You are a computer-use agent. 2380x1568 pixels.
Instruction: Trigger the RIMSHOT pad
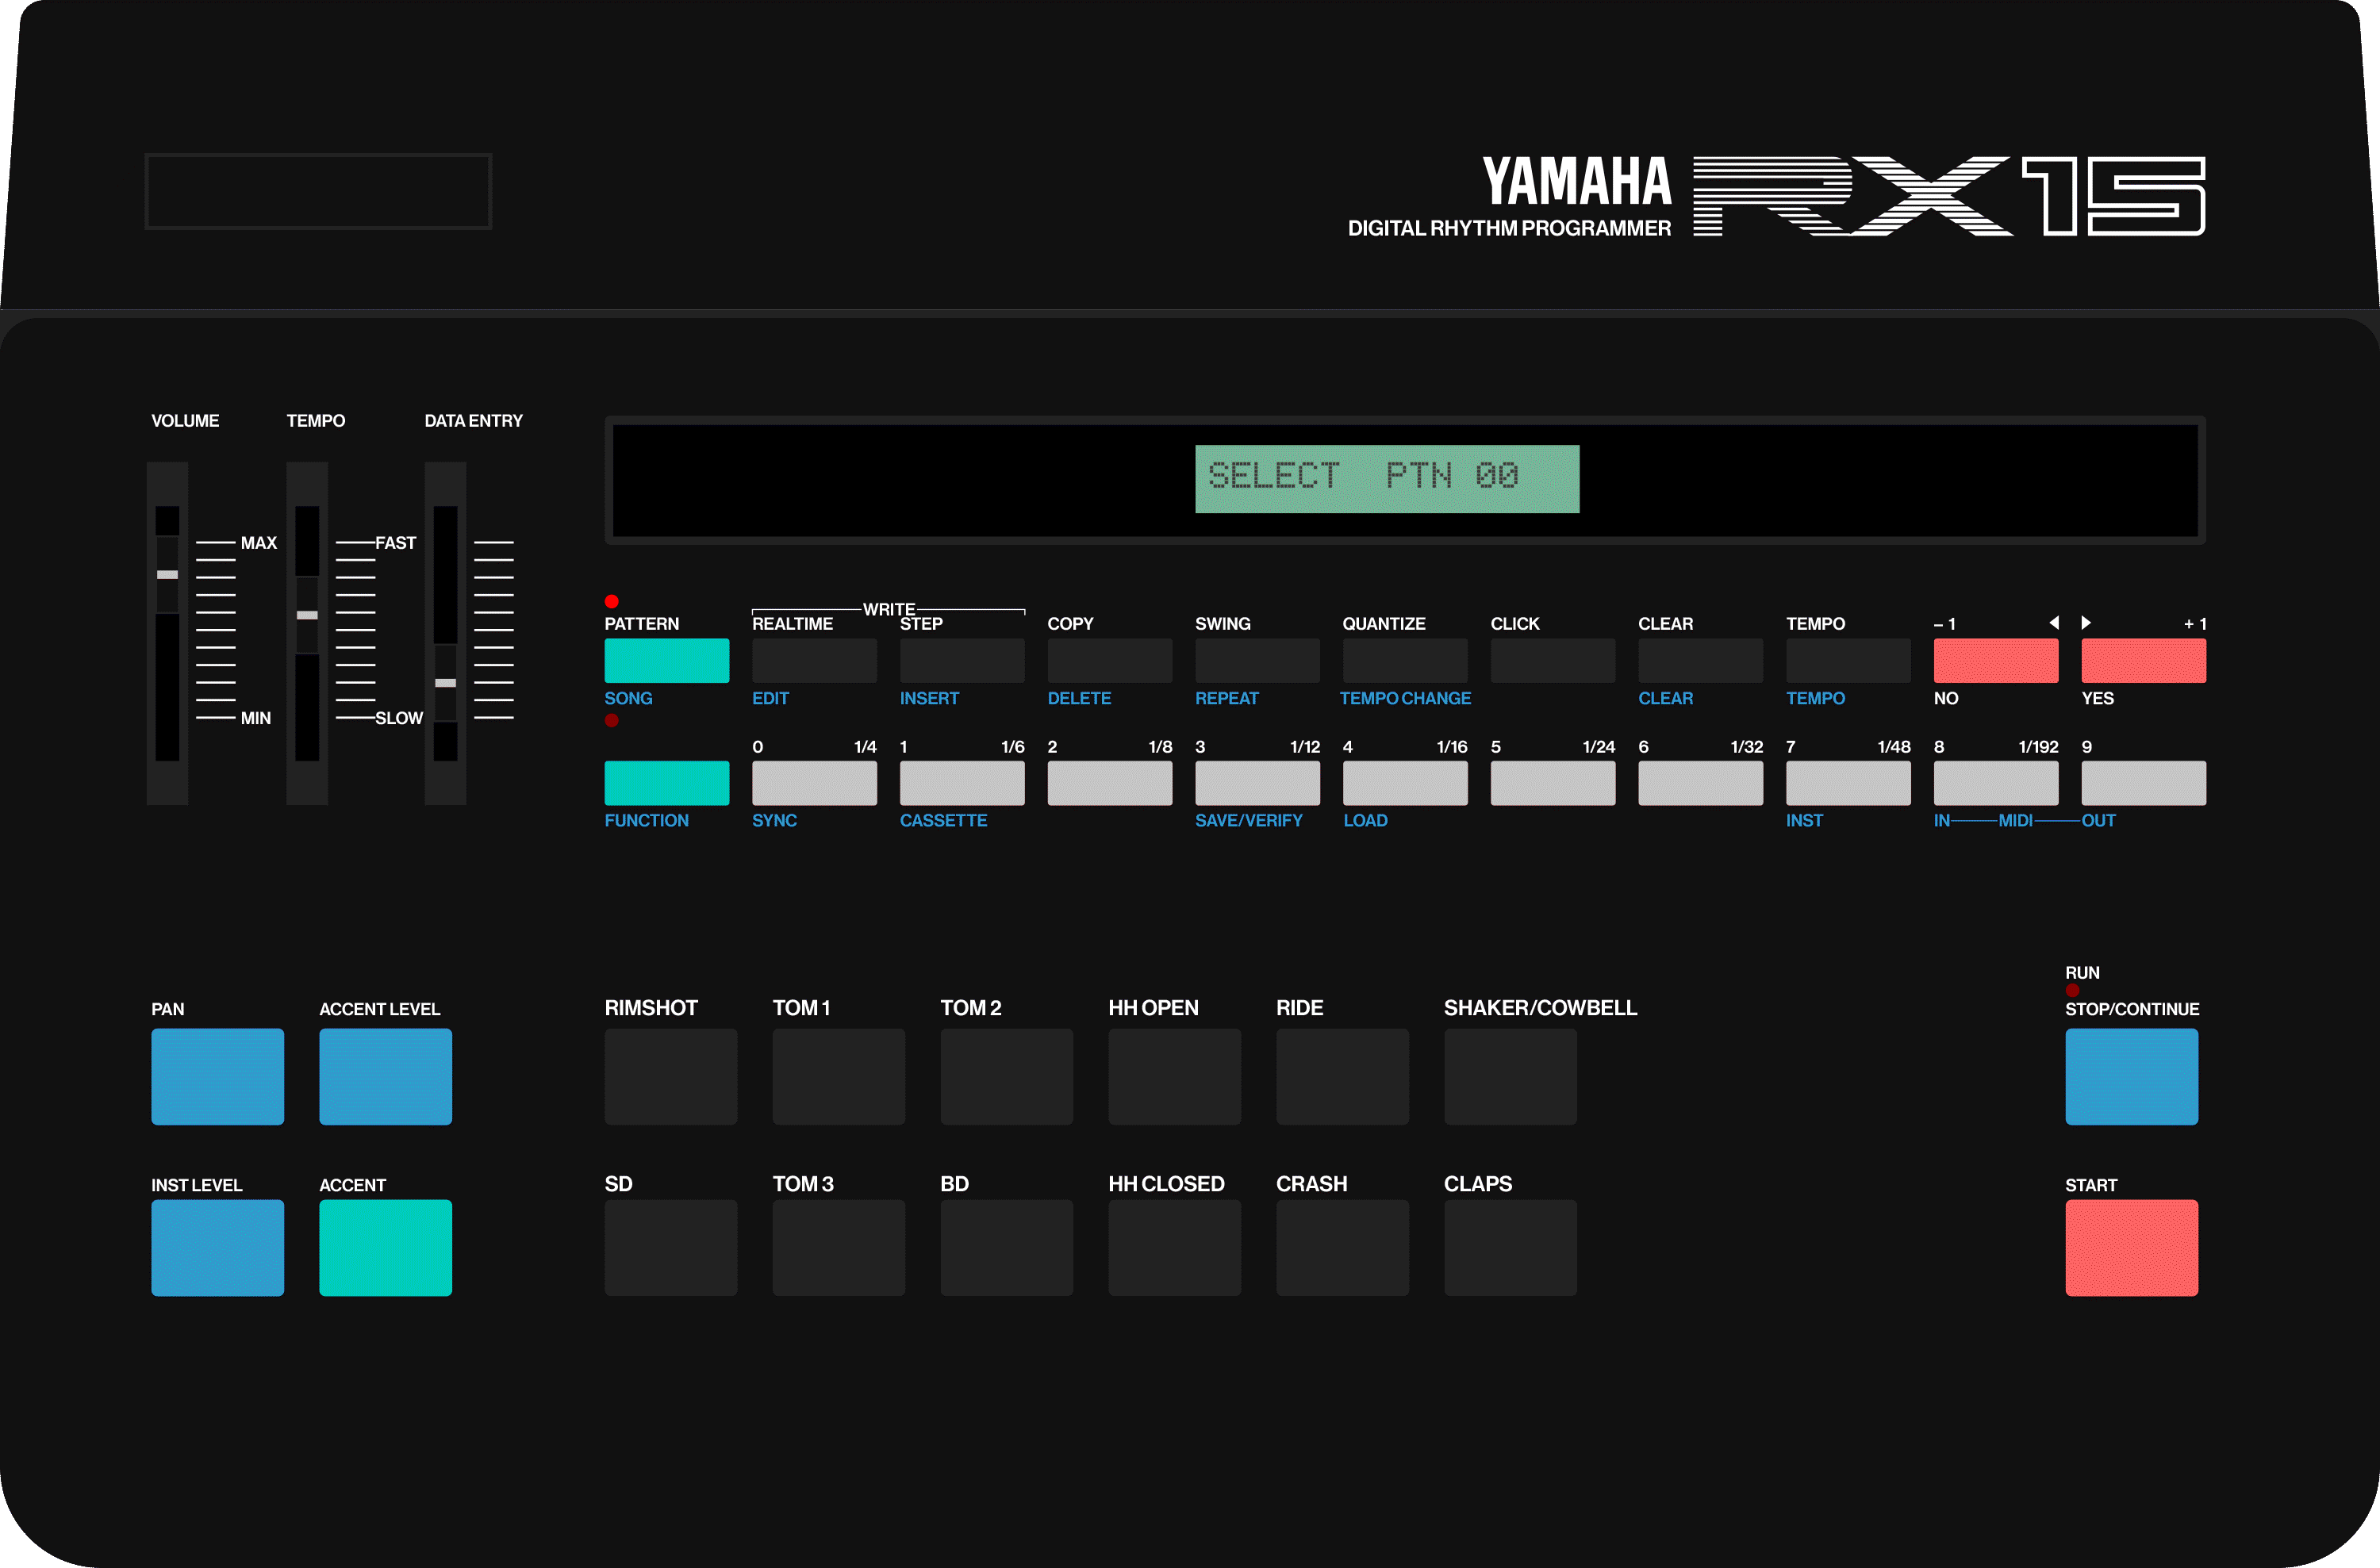pyautogui.click(x=671, y=1077)
